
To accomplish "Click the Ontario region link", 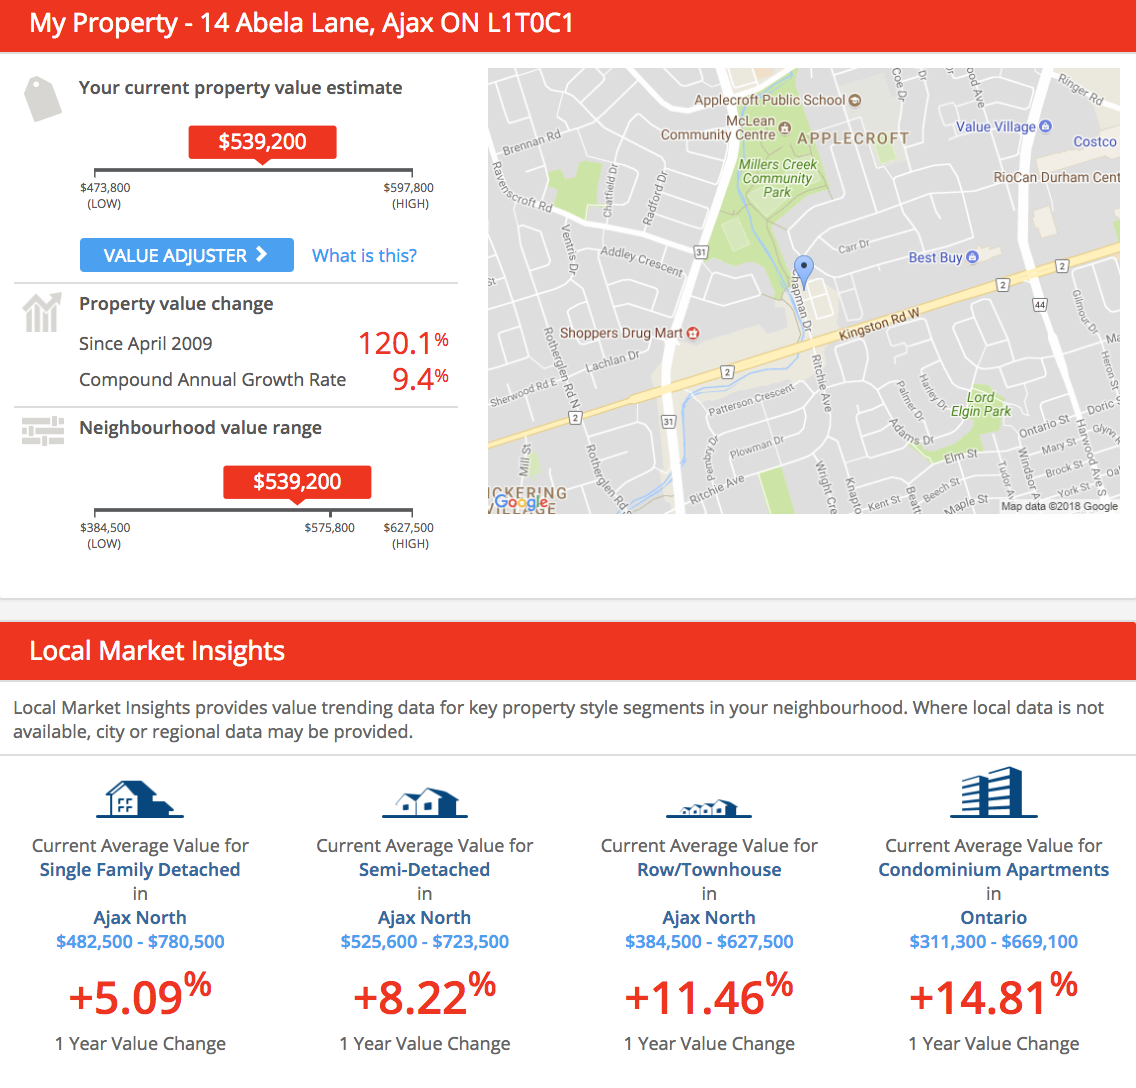I will pos(993,918).
